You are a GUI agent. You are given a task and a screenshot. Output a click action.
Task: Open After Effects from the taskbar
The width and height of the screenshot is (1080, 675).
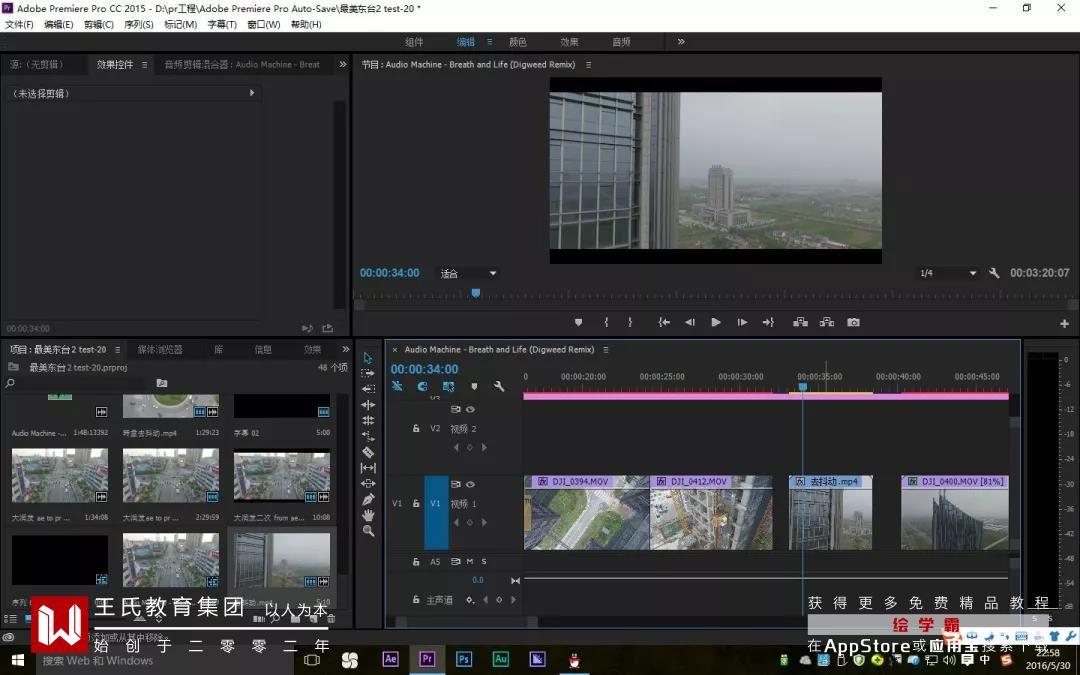(390, 659)
